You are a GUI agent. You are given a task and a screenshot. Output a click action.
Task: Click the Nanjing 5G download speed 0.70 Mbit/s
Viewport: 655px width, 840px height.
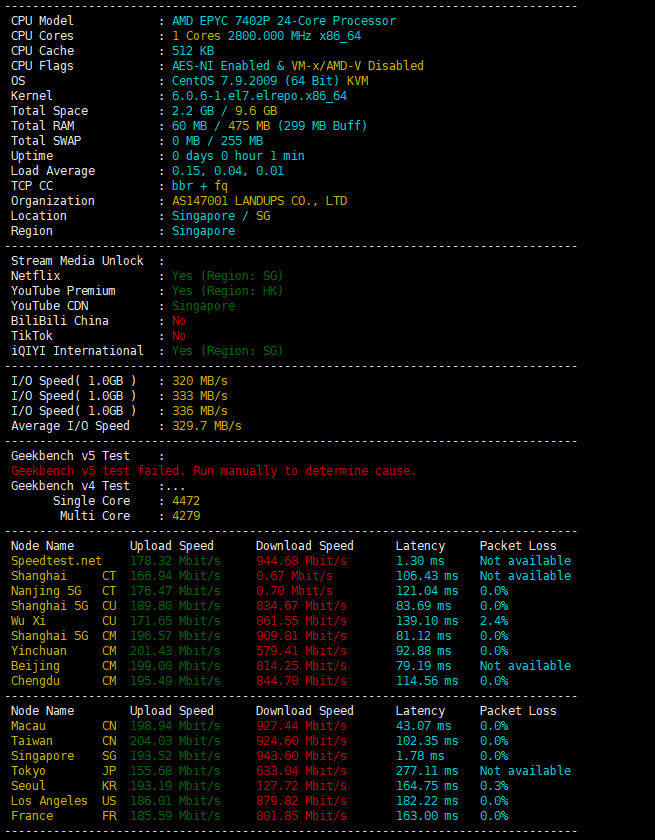(294, 591)
